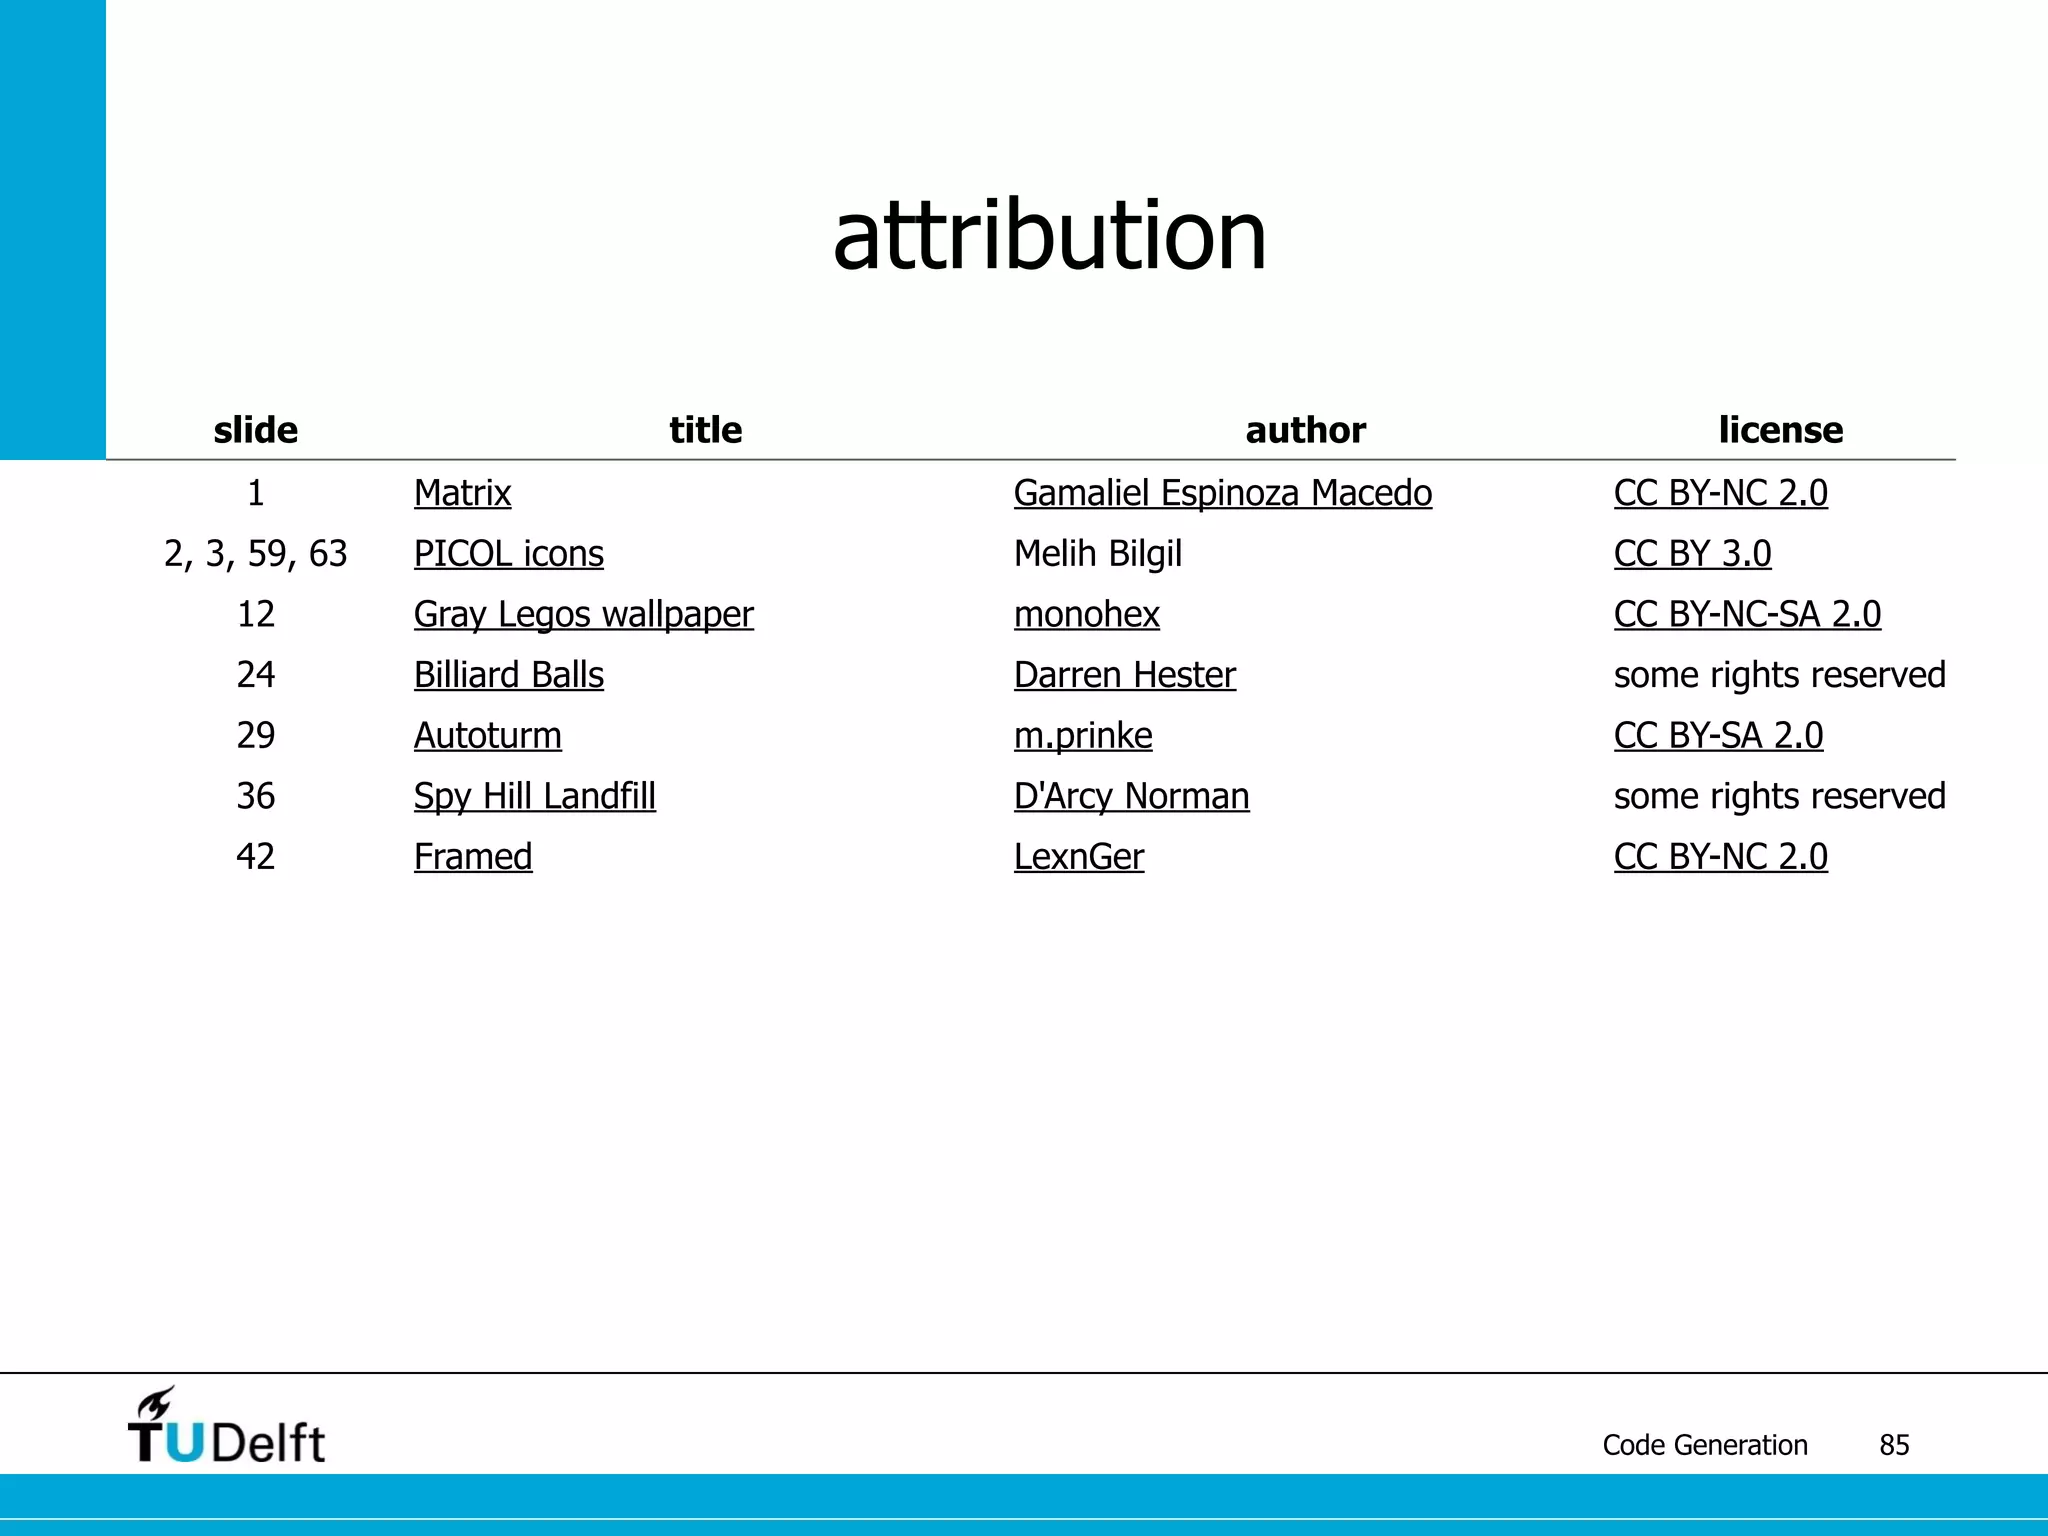Open CC BY-NC 2.0 license for Framed
This screenshot has height=1536, width=2048.
1721,857
